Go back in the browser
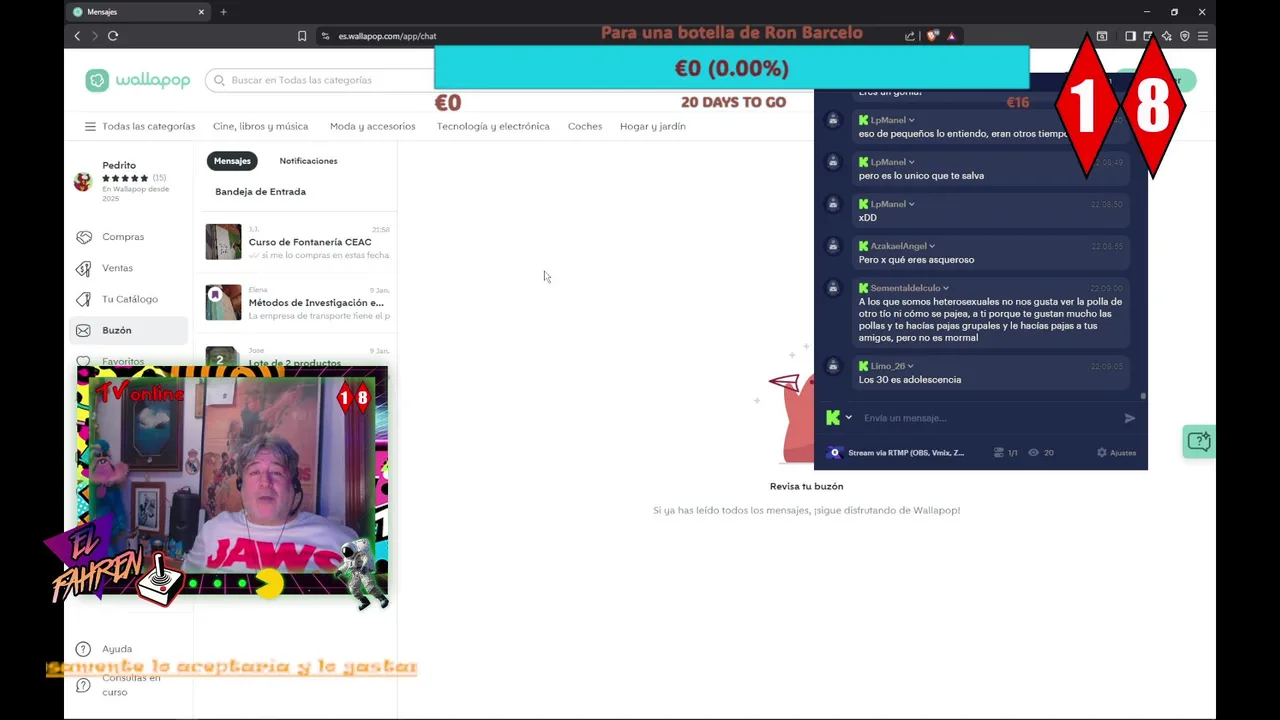The width and height of the screenshot is (1280, 720). pyautogui.click(x=77, y=36)
